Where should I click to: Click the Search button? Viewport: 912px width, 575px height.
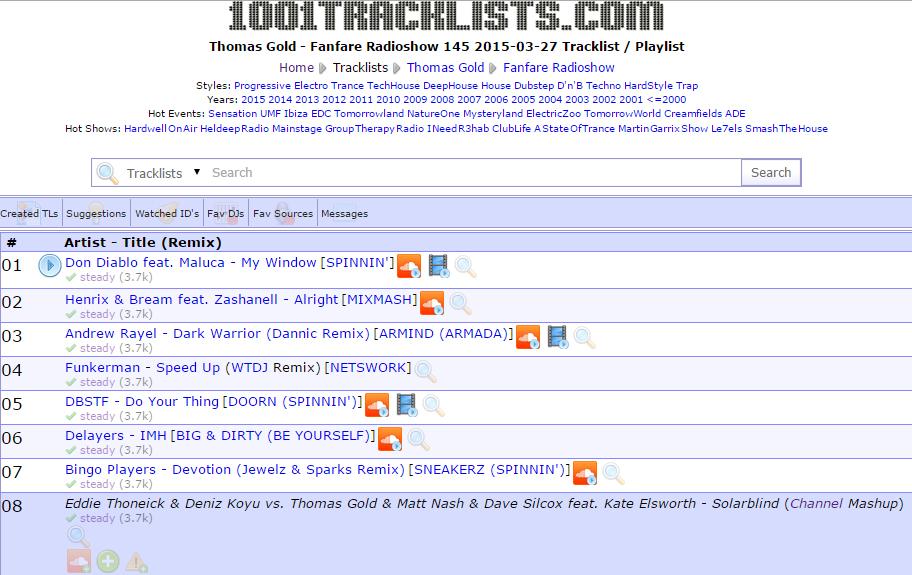pyautogui.click(x=771, y=173)
